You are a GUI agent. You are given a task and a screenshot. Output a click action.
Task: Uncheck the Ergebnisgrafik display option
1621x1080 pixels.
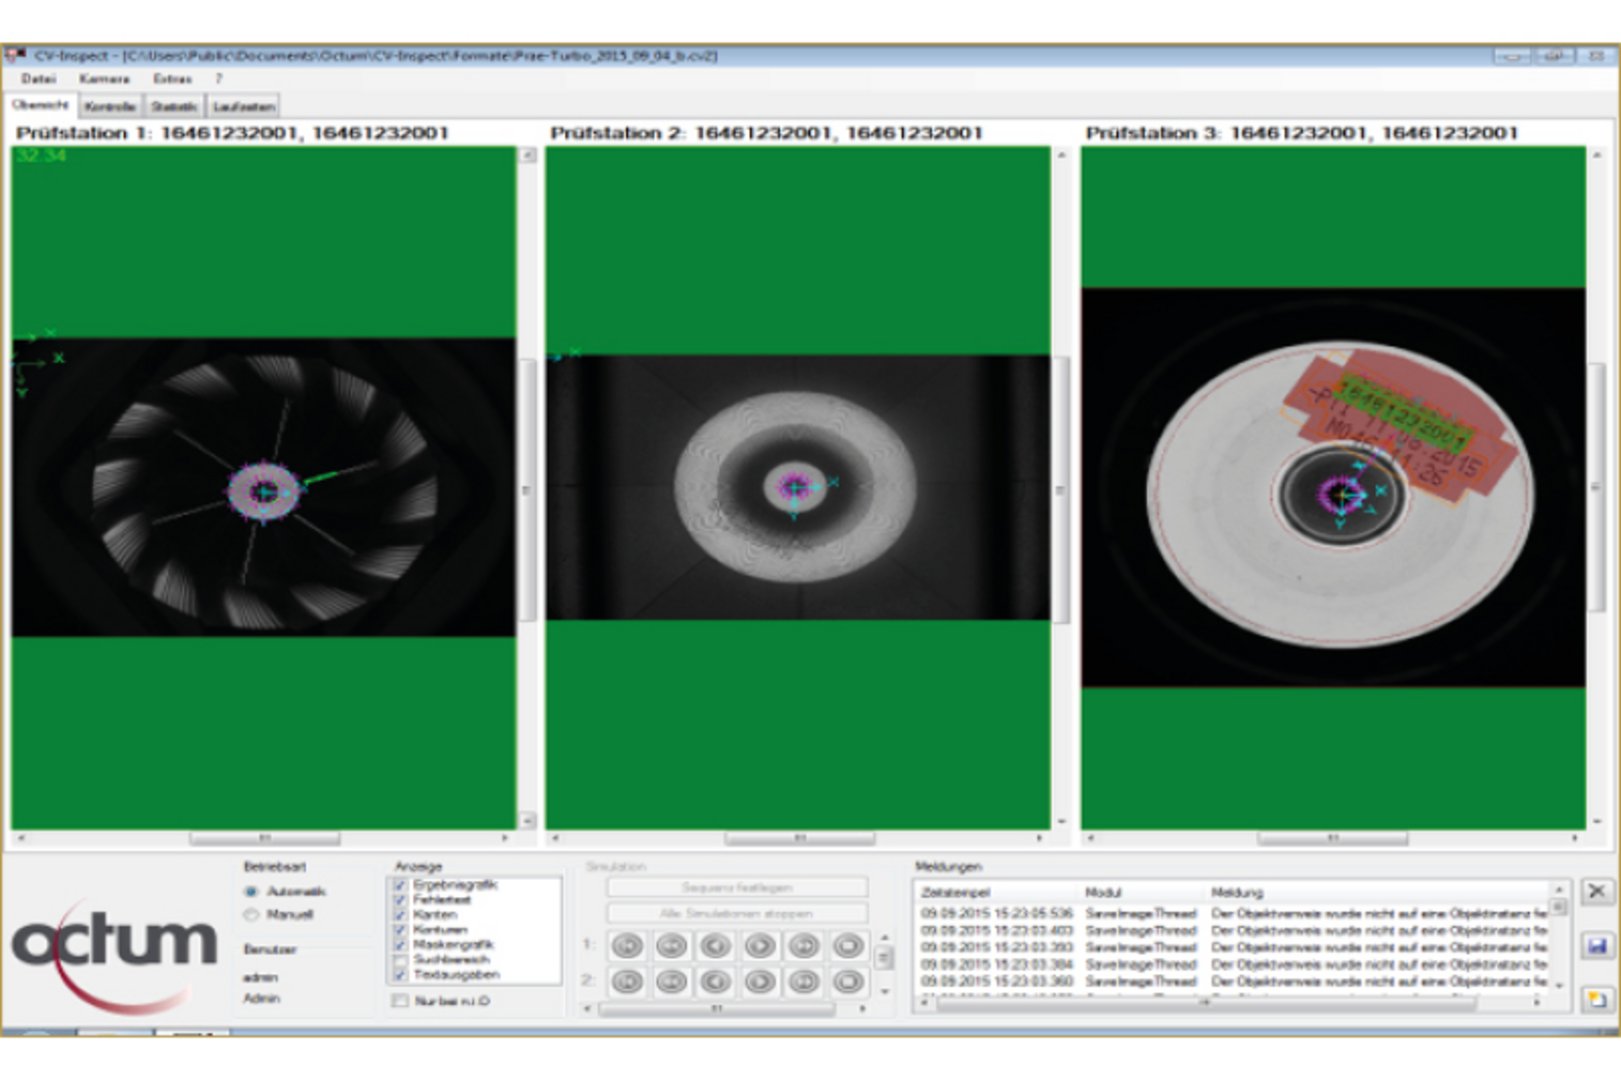[401, 885]
